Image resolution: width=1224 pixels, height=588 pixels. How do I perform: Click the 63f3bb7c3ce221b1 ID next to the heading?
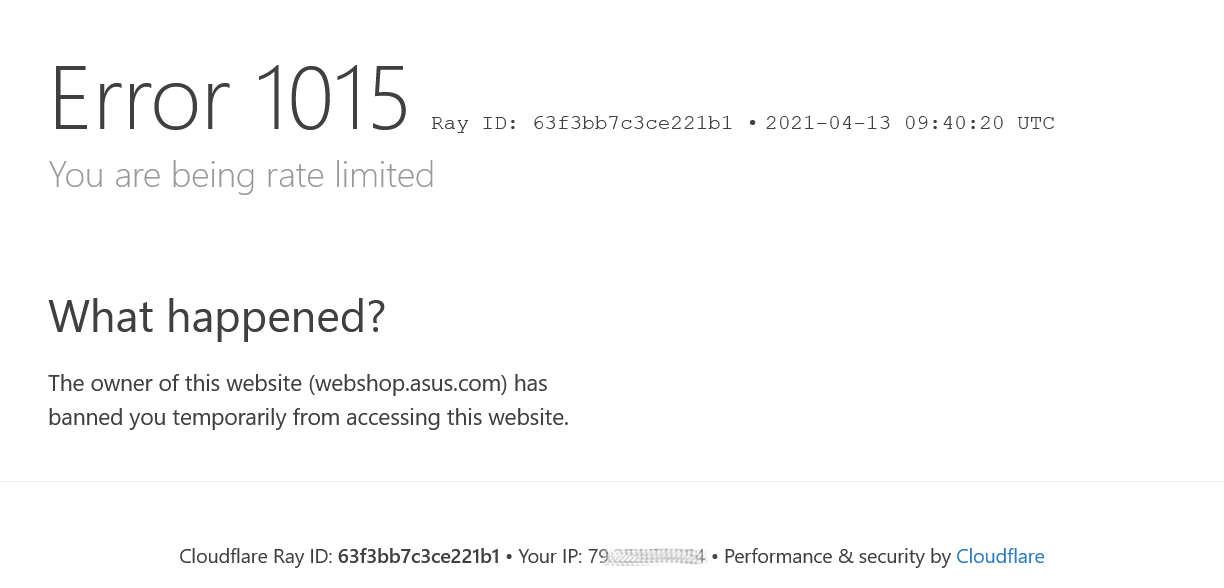pos(633,123)
